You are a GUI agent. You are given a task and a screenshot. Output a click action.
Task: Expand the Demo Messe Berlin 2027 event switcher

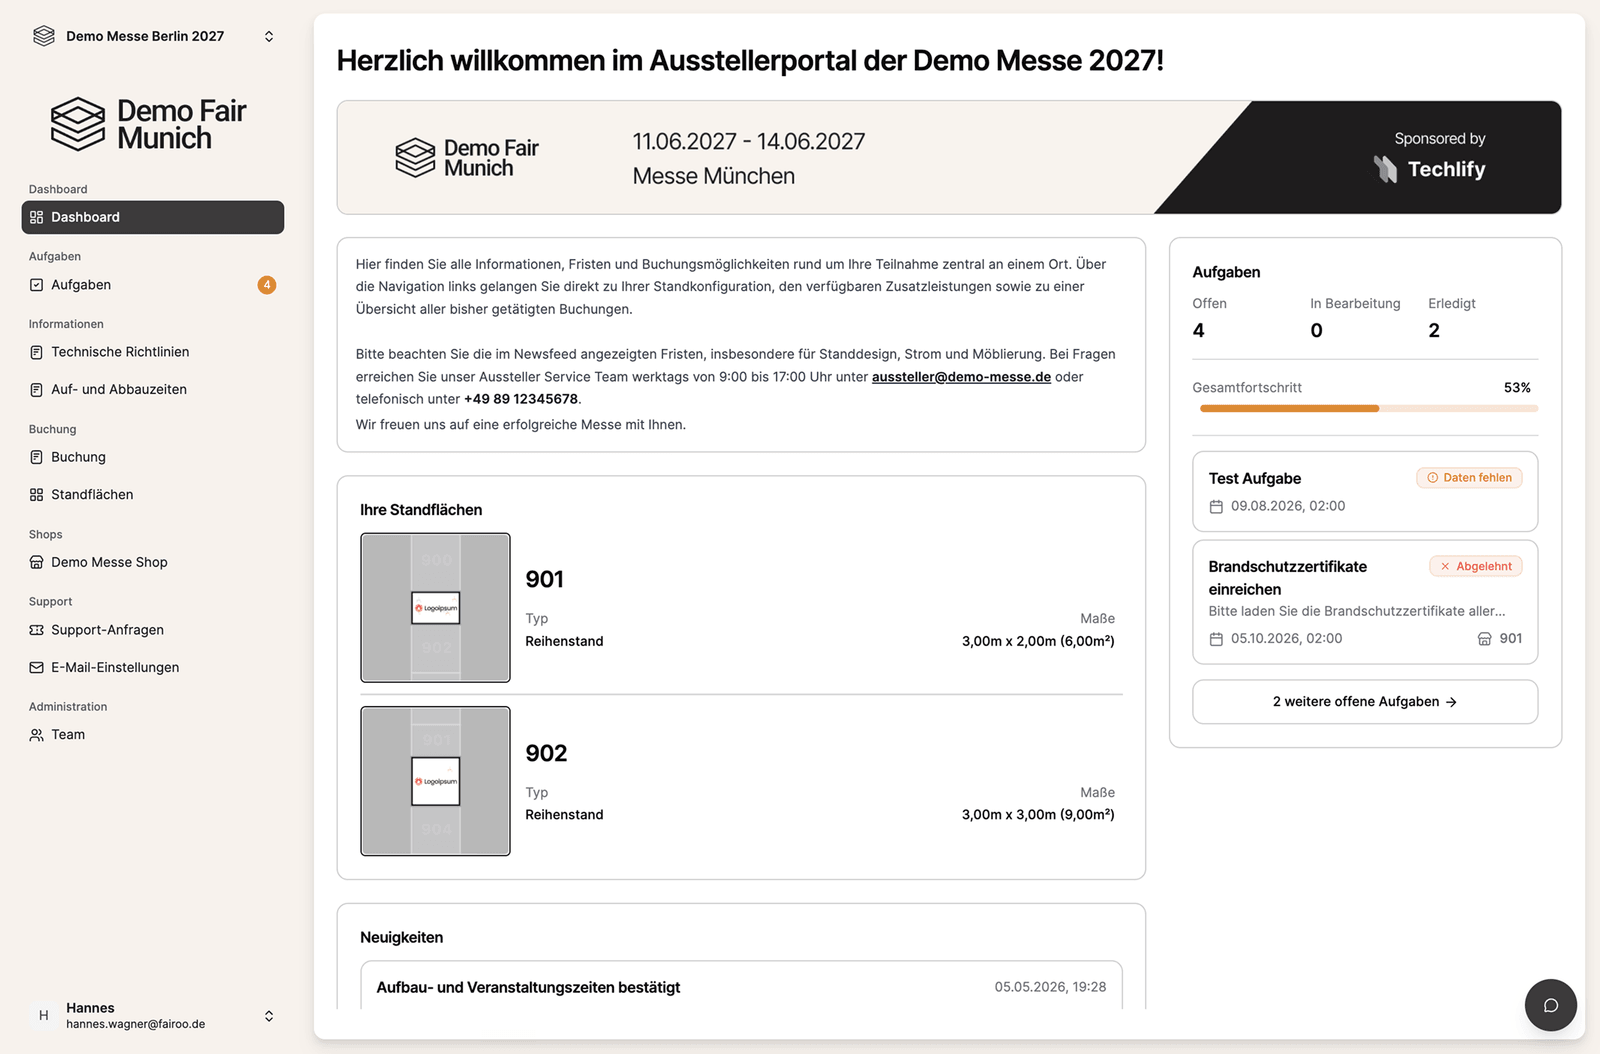(x=269, y=36)
